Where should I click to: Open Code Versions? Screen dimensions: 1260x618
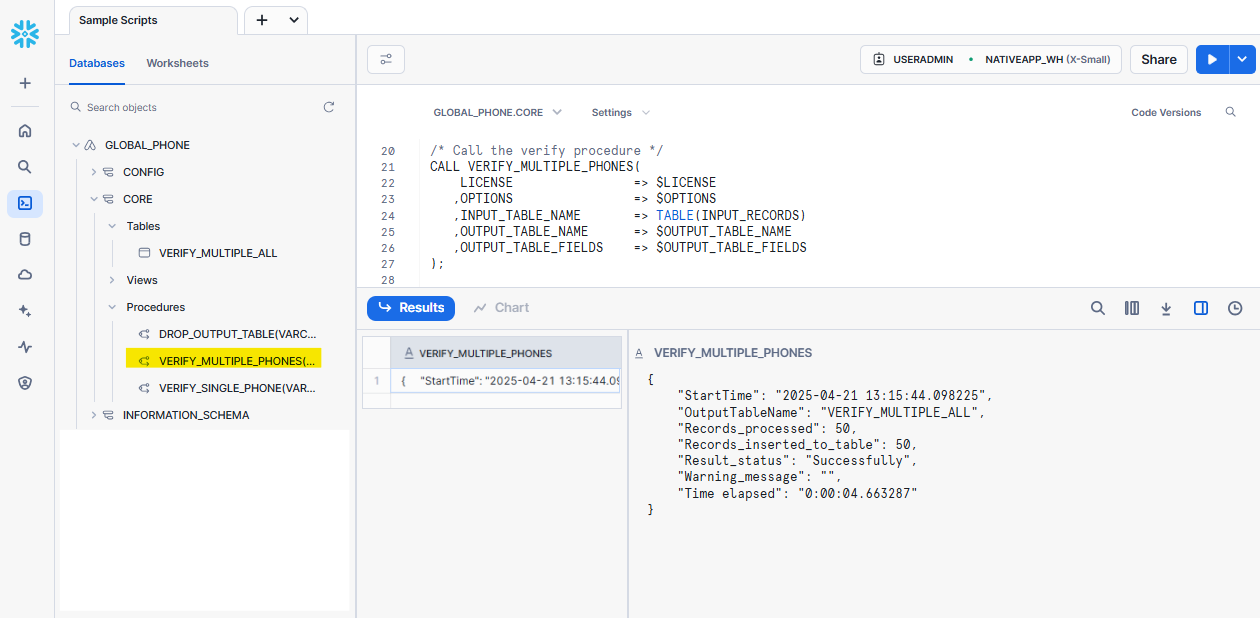pos(1166,113)
